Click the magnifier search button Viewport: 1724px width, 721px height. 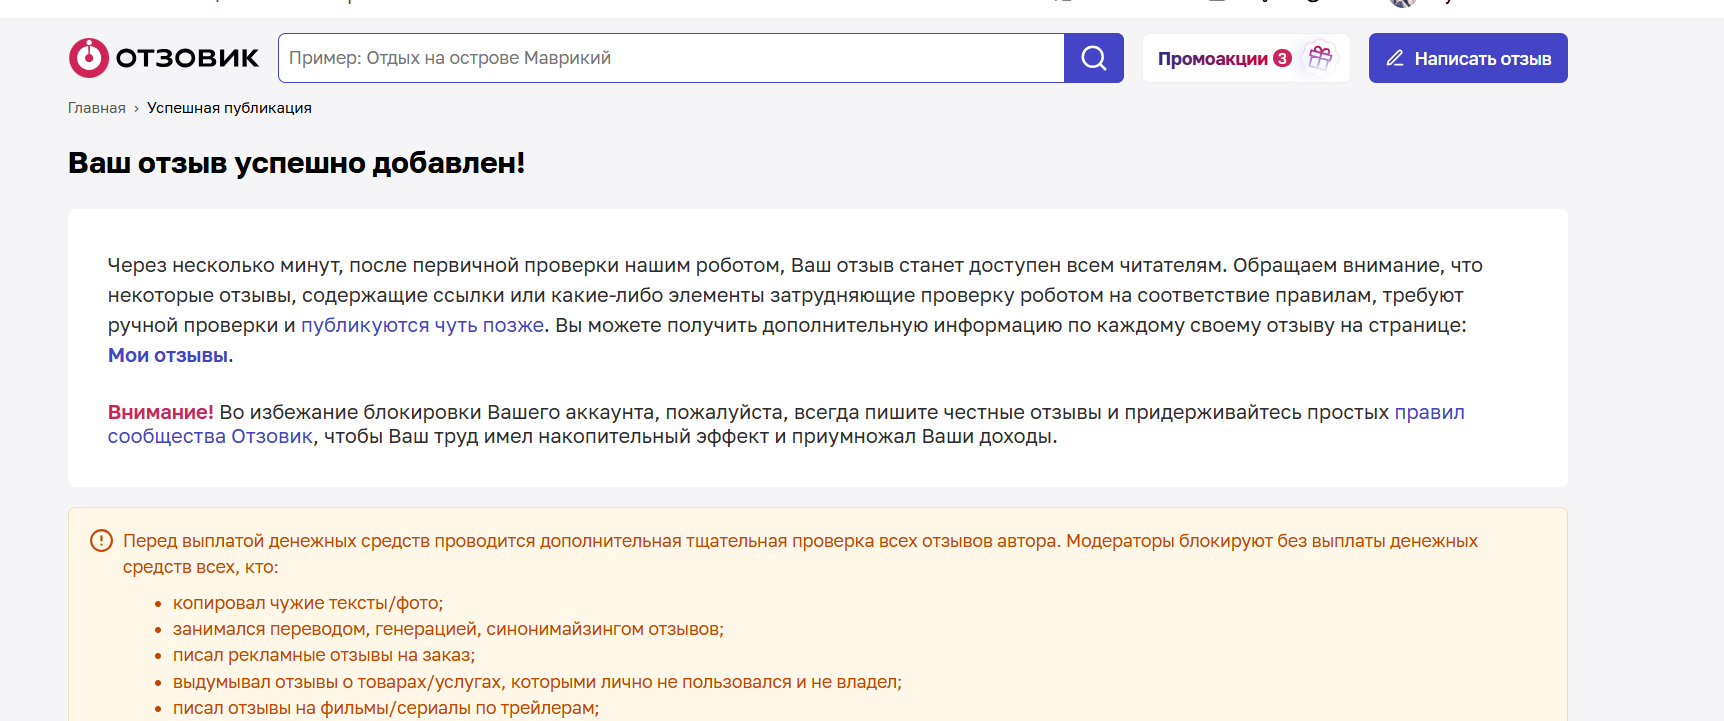point(1094,58)
